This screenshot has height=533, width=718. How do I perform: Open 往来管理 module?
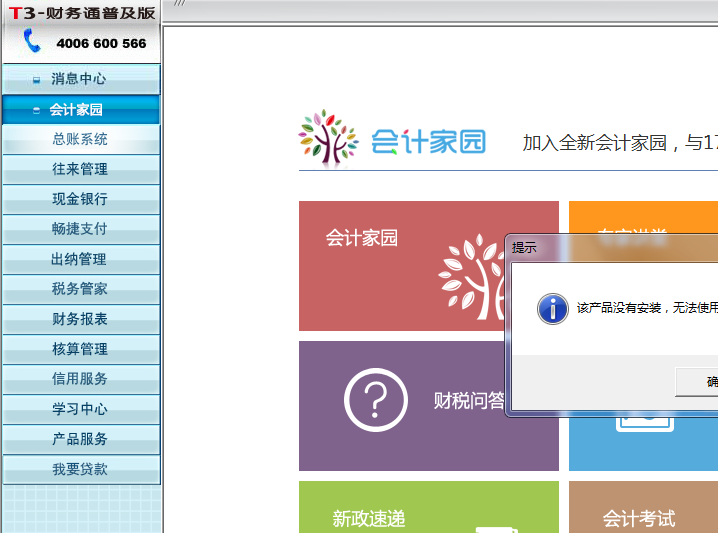(82, 169)
